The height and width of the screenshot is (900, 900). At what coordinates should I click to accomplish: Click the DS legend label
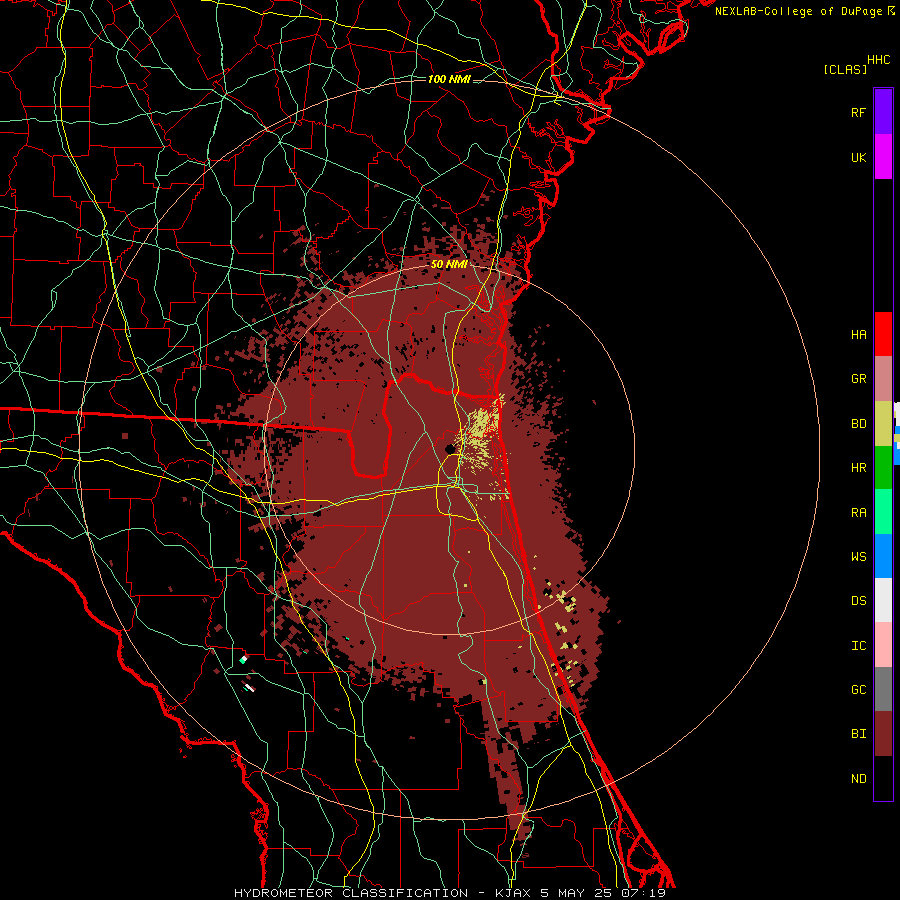[x=858, y=600]
